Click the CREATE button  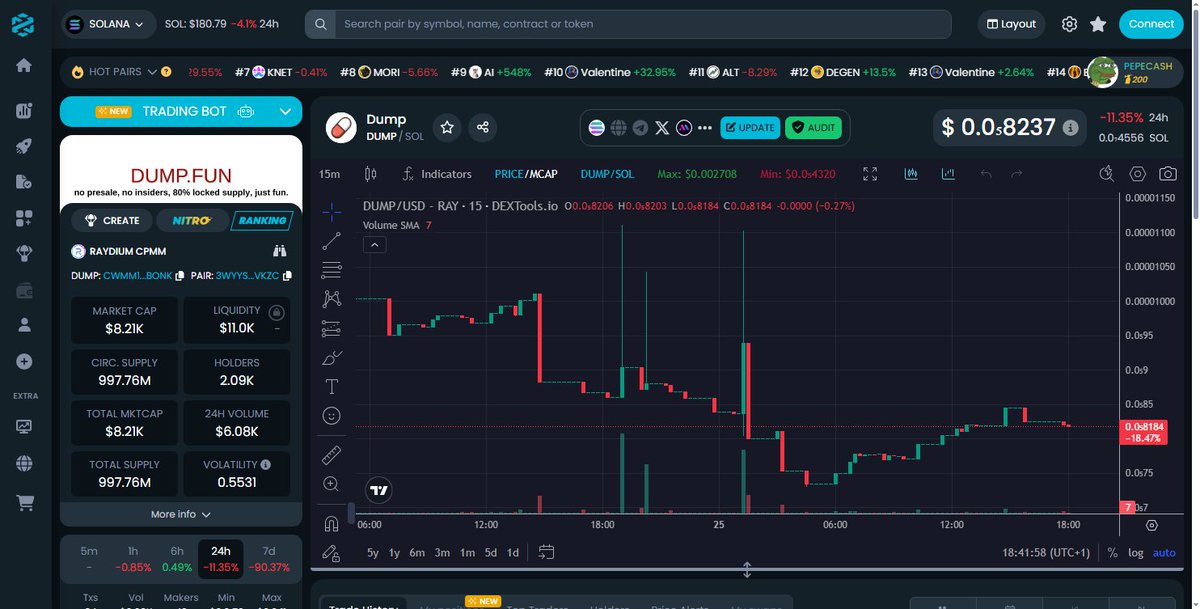click(x=112, y=220)
